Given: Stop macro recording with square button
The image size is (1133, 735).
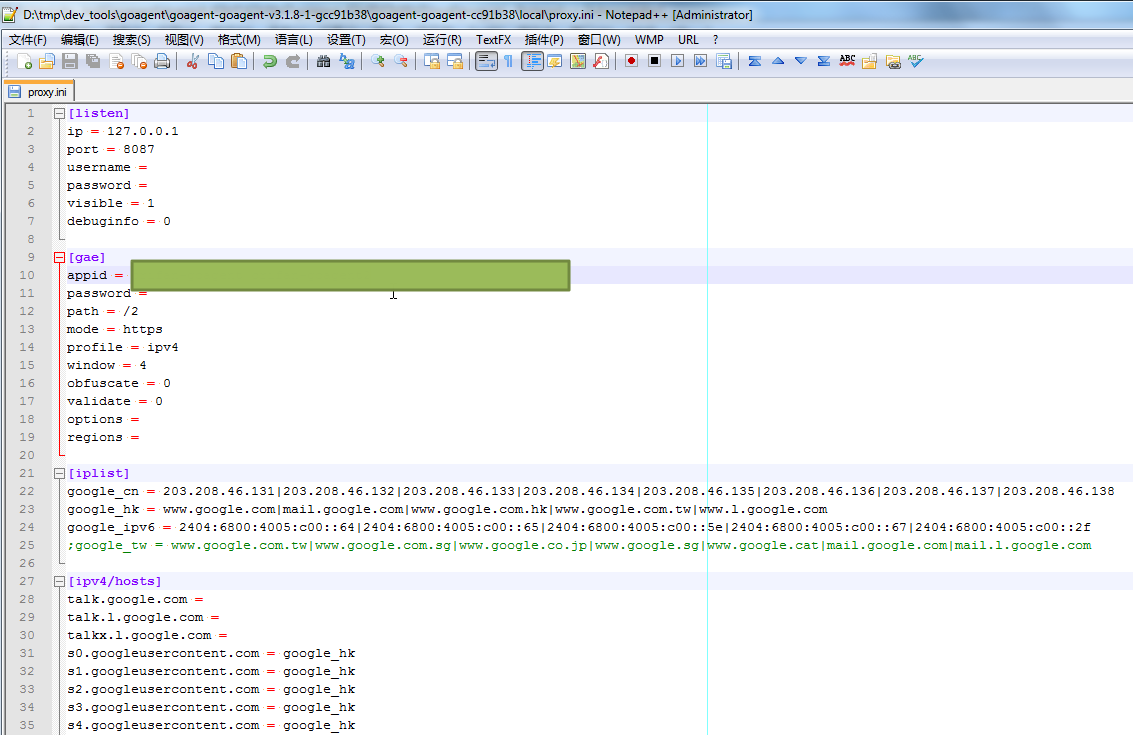Looking at the screenshot, I should click(x=655, y=61).
